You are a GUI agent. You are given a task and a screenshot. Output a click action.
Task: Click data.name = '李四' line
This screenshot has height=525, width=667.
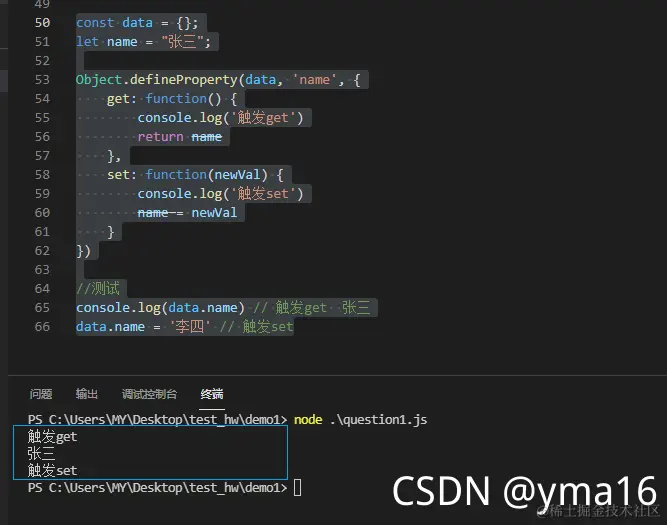click(185, 326)
